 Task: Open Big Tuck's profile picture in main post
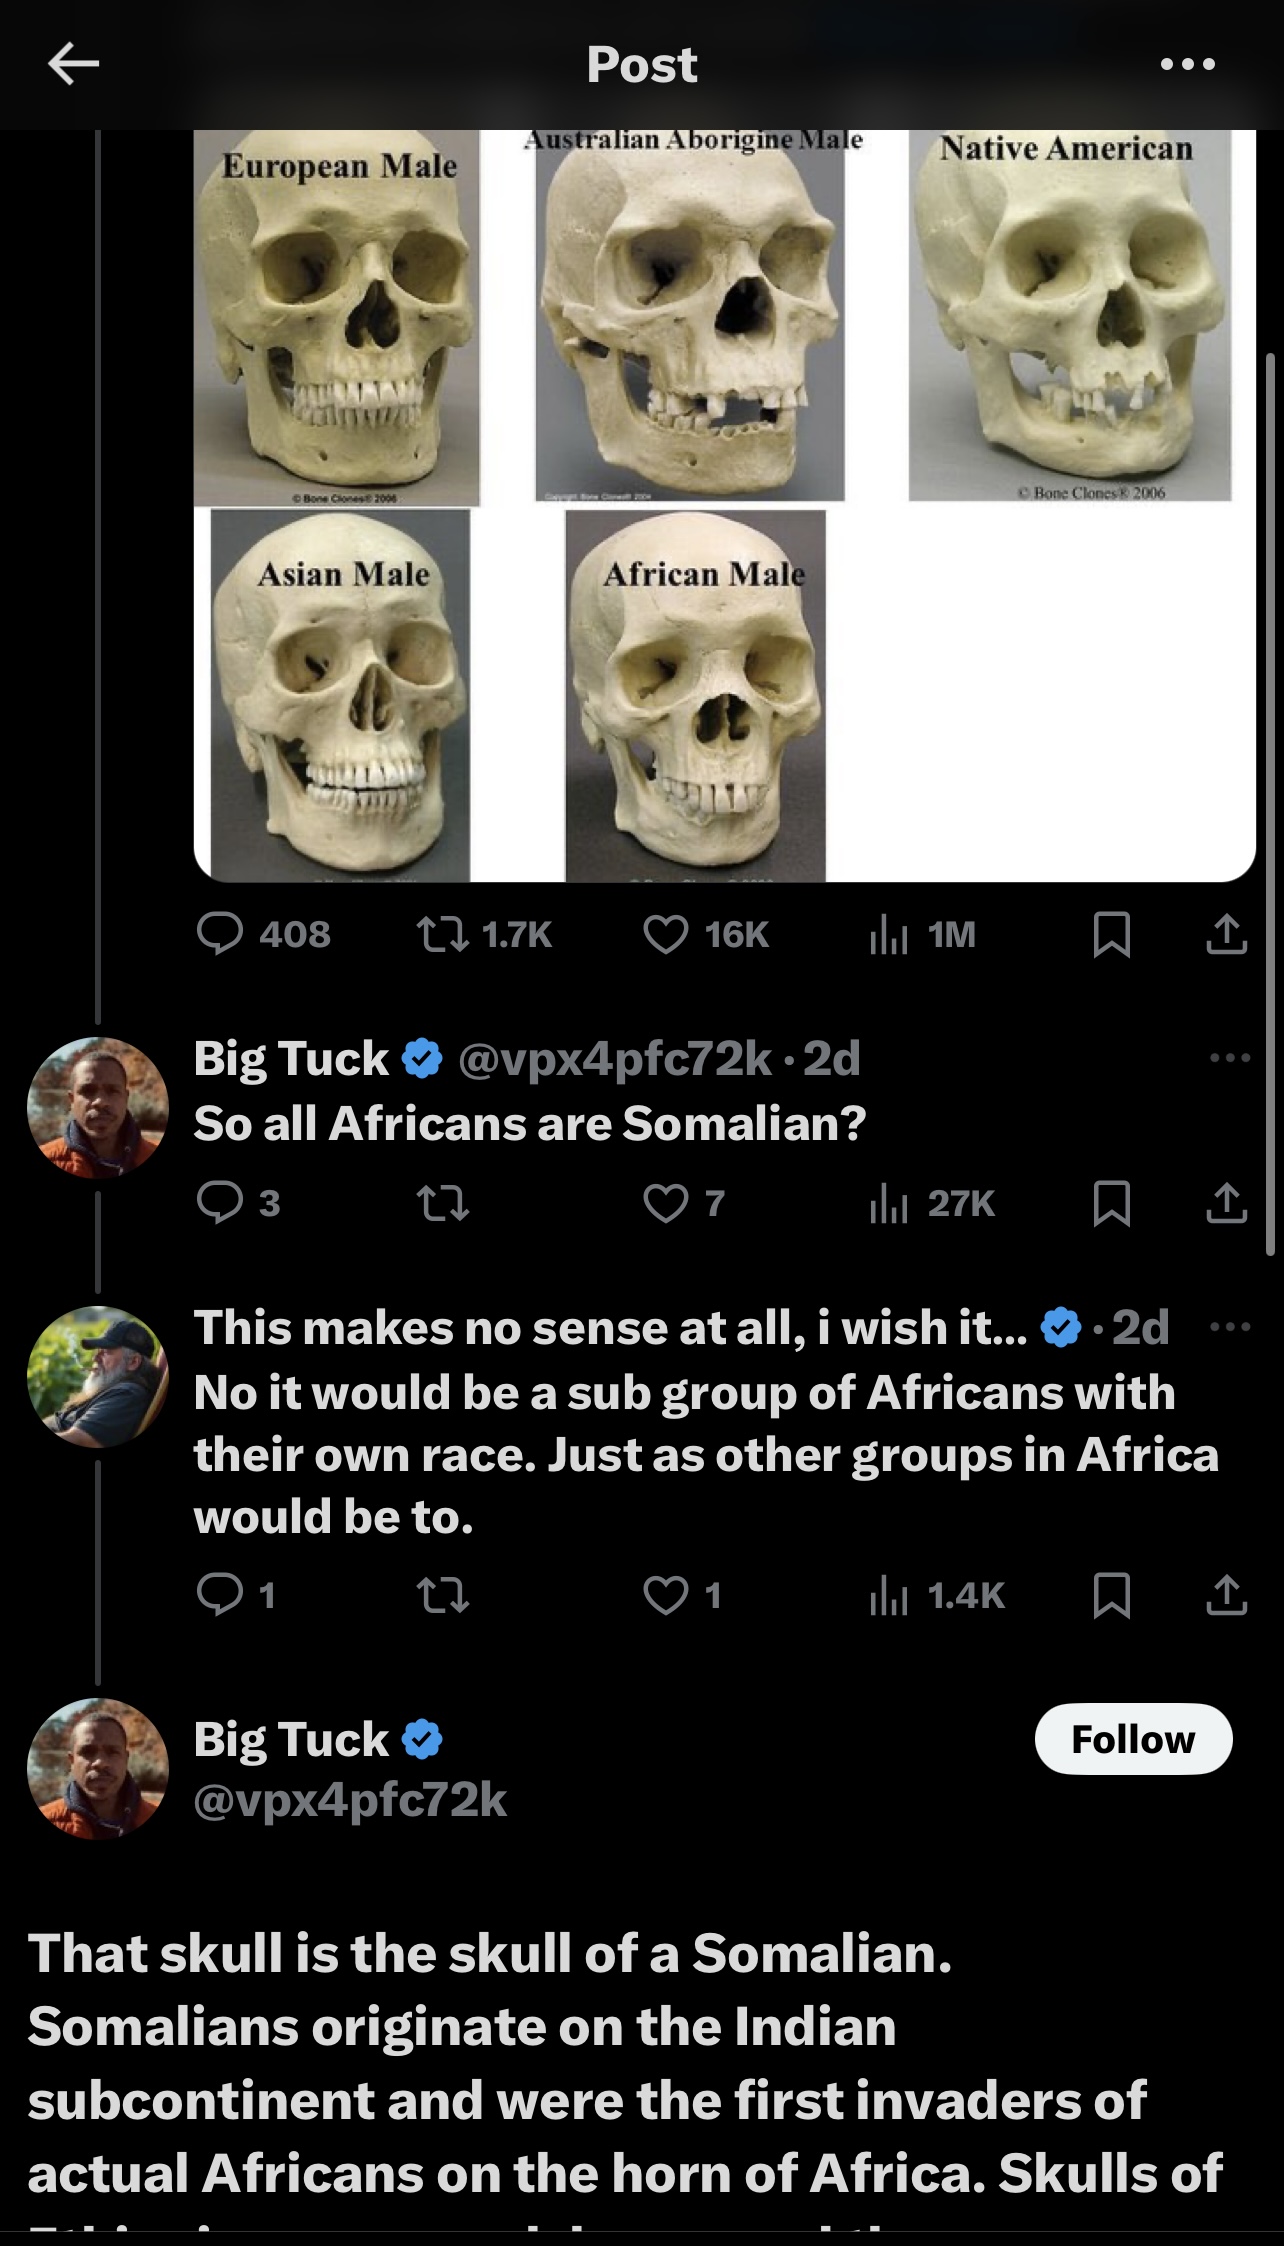tap(98, 1768)
